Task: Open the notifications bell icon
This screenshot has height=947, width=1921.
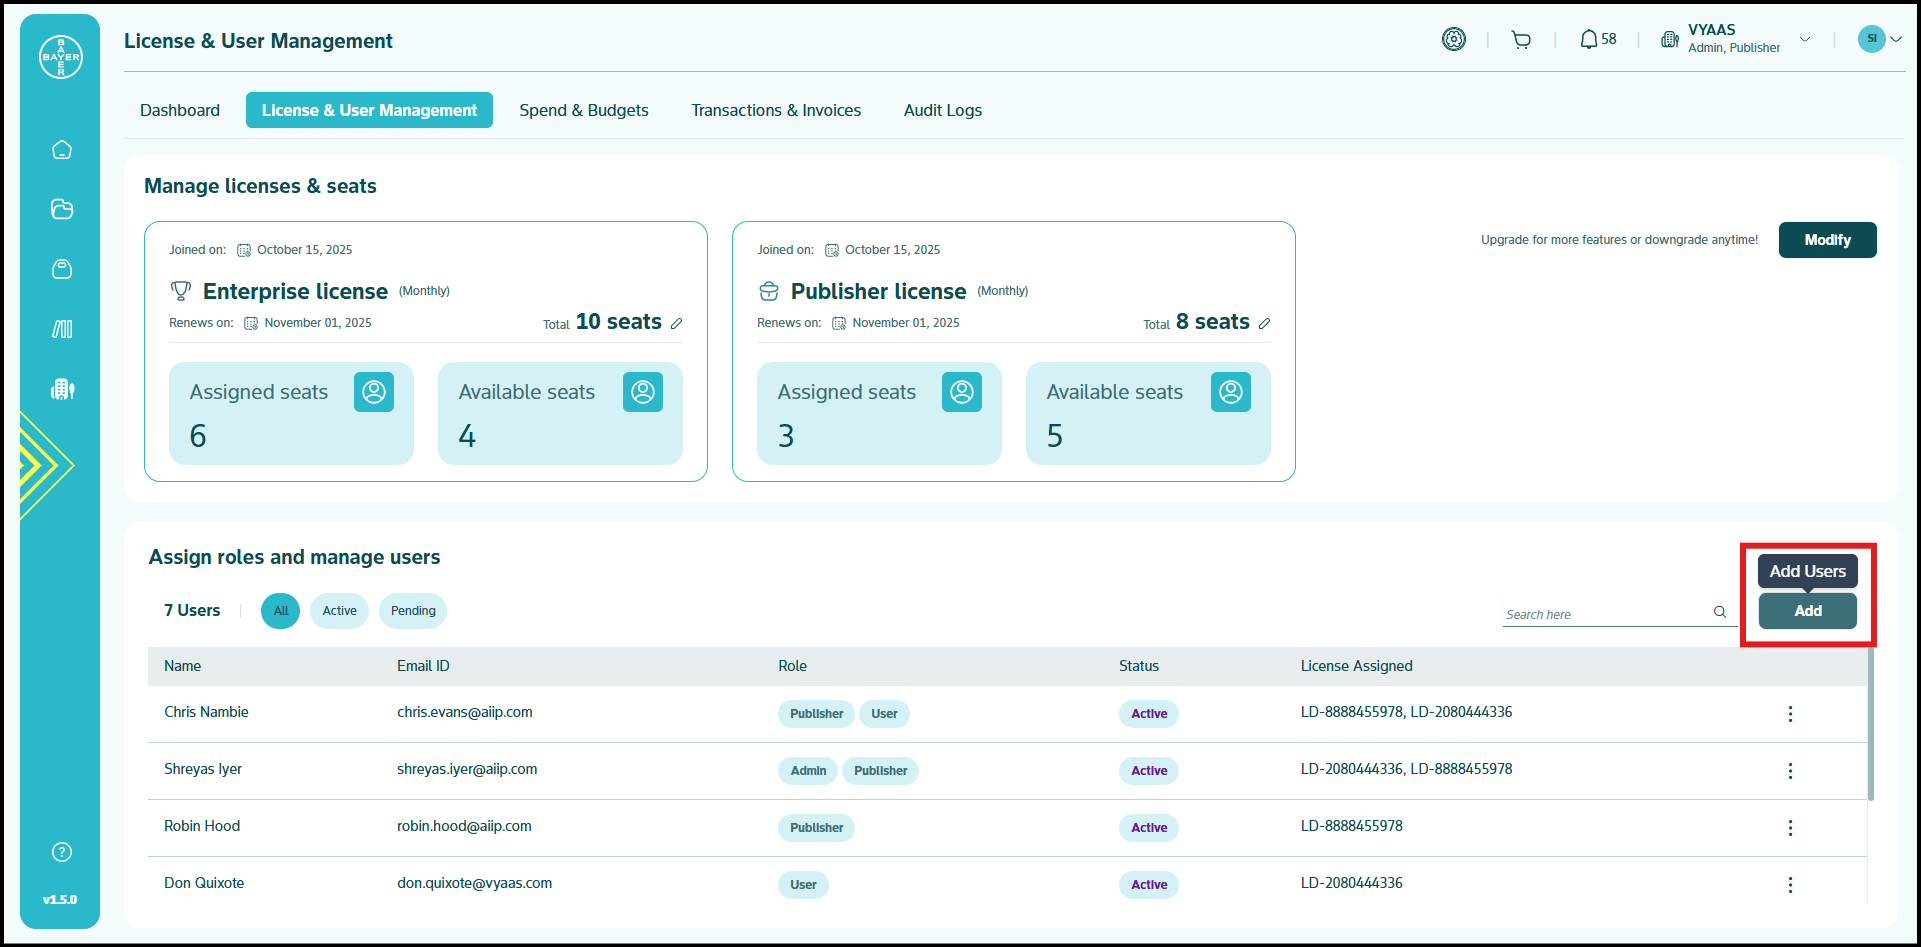Action: 1588,40
